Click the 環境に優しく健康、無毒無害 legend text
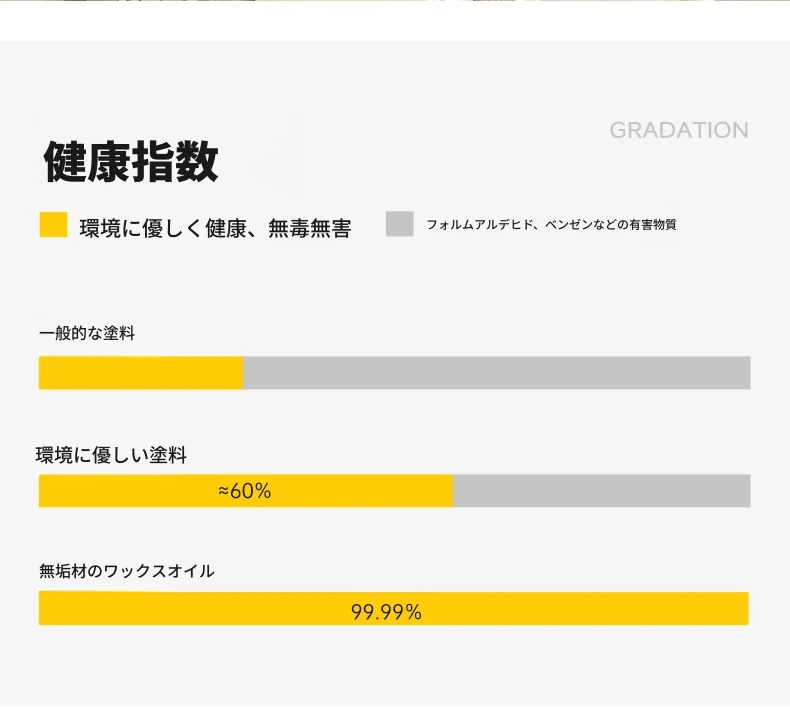This screenshot has height=707, width=790. point(215,228)
